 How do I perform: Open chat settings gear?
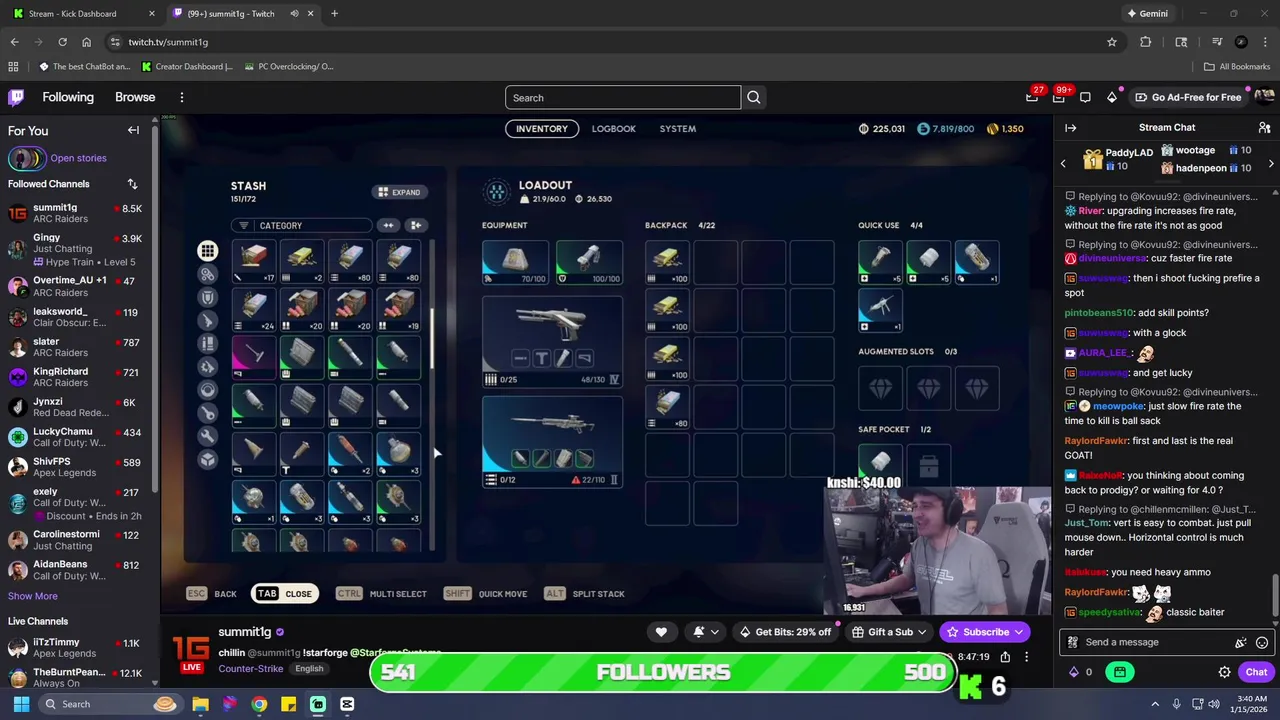point(1224,672)
